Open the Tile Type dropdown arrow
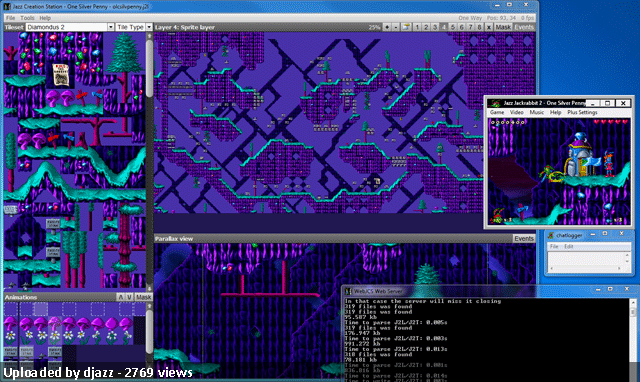640x382 pixels. [x=149, y=27]
